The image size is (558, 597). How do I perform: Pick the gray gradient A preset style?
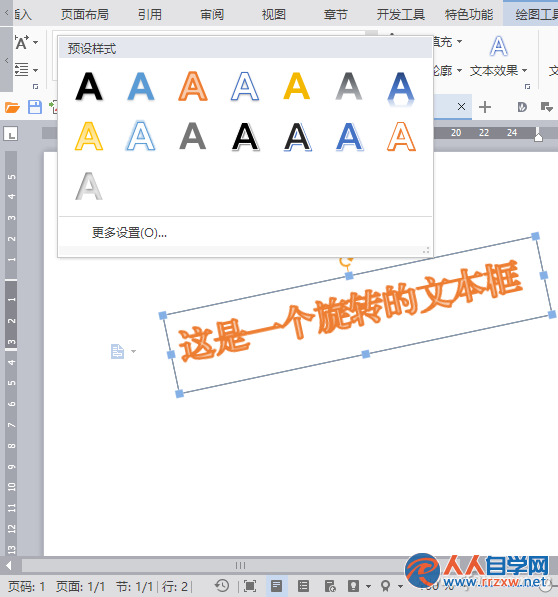click(349, 86)
